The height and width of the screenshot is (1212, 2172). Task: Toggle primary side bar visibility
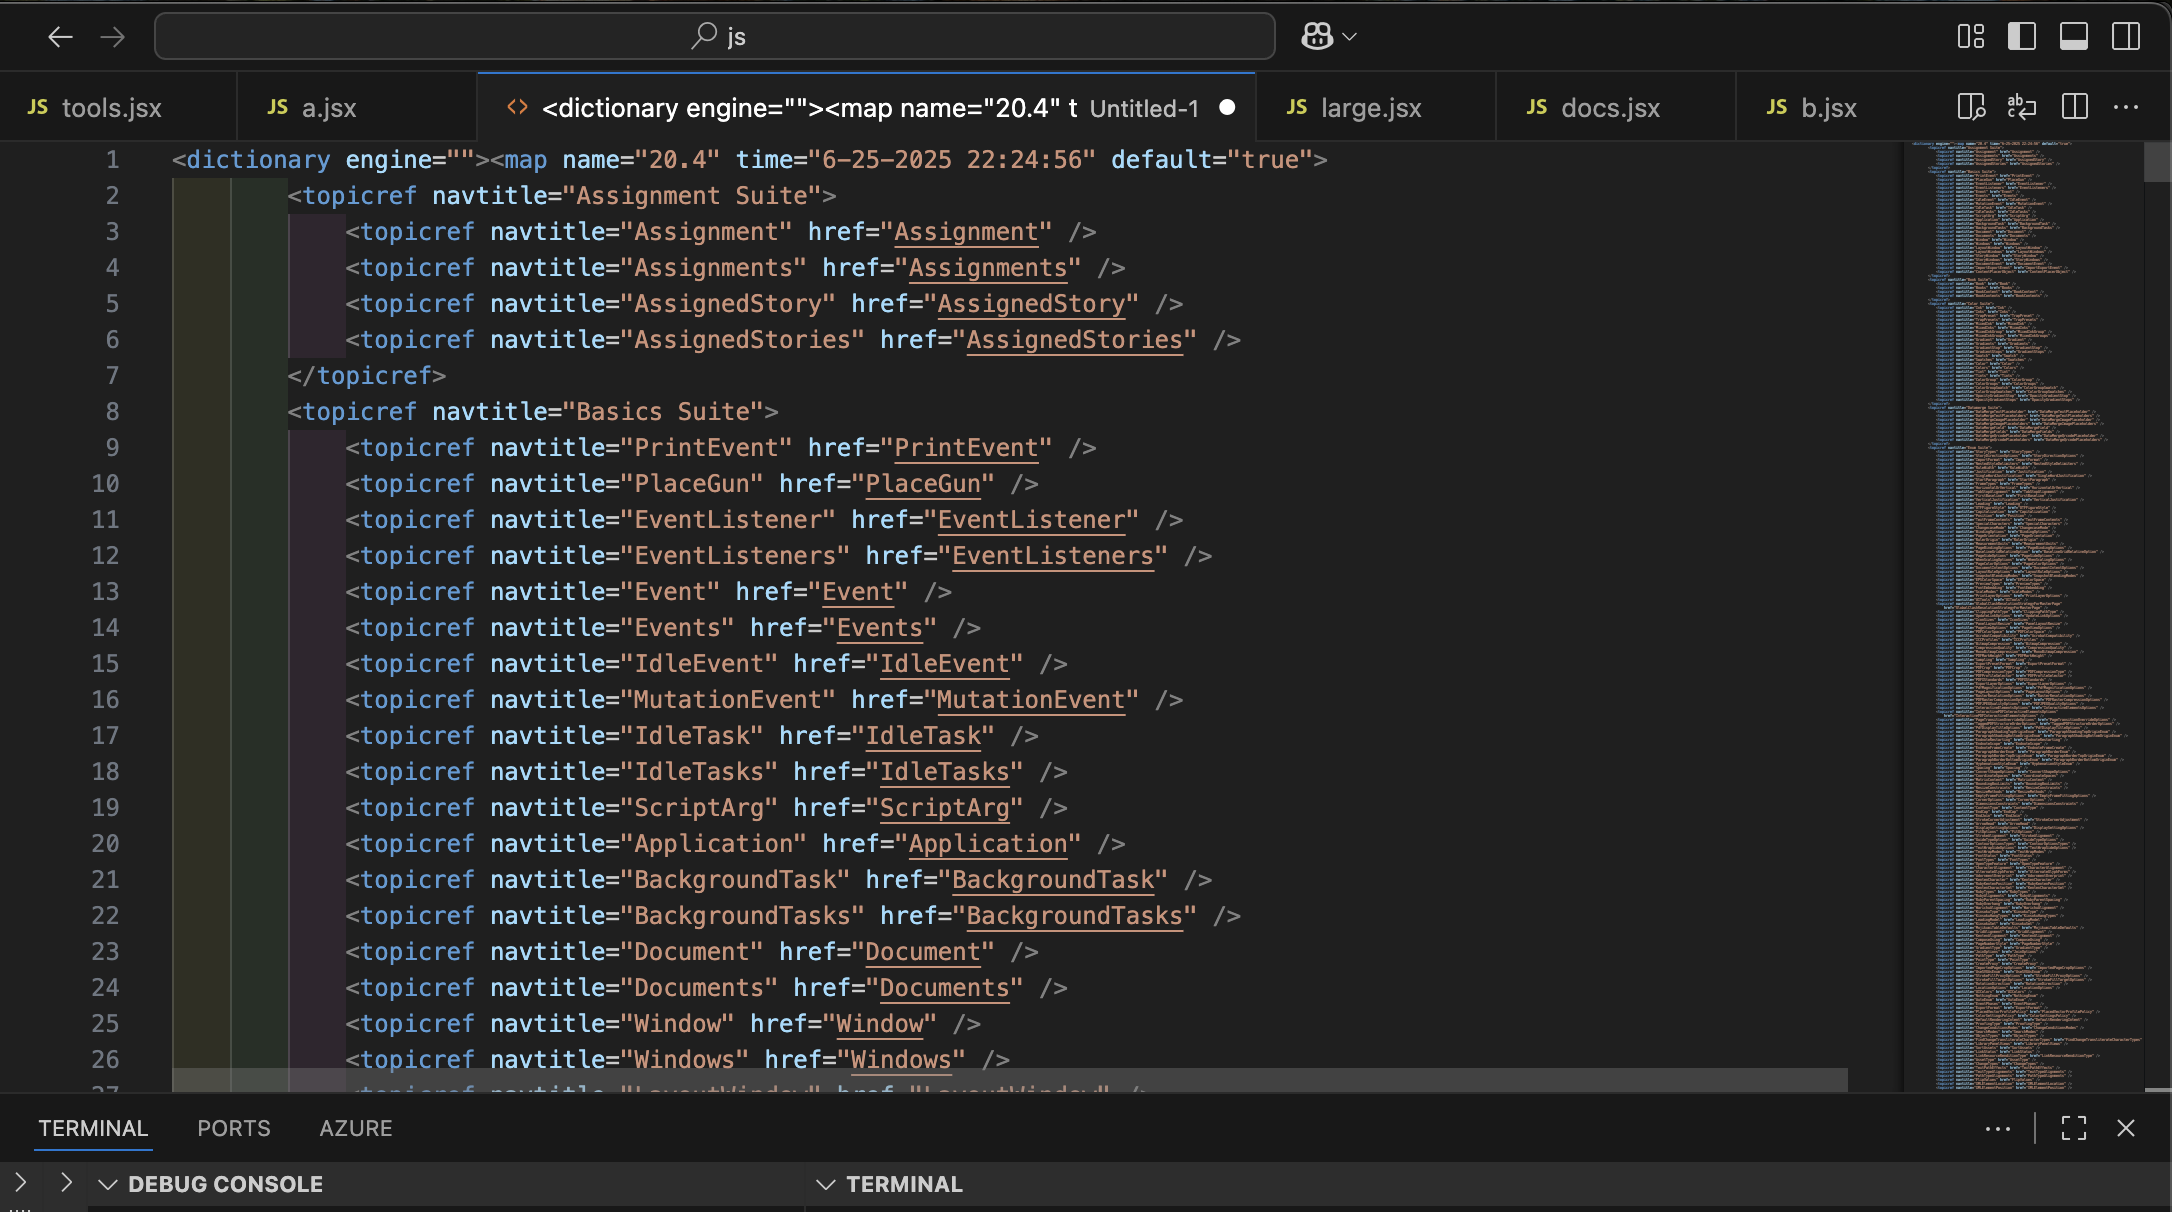click(2022, 37)
